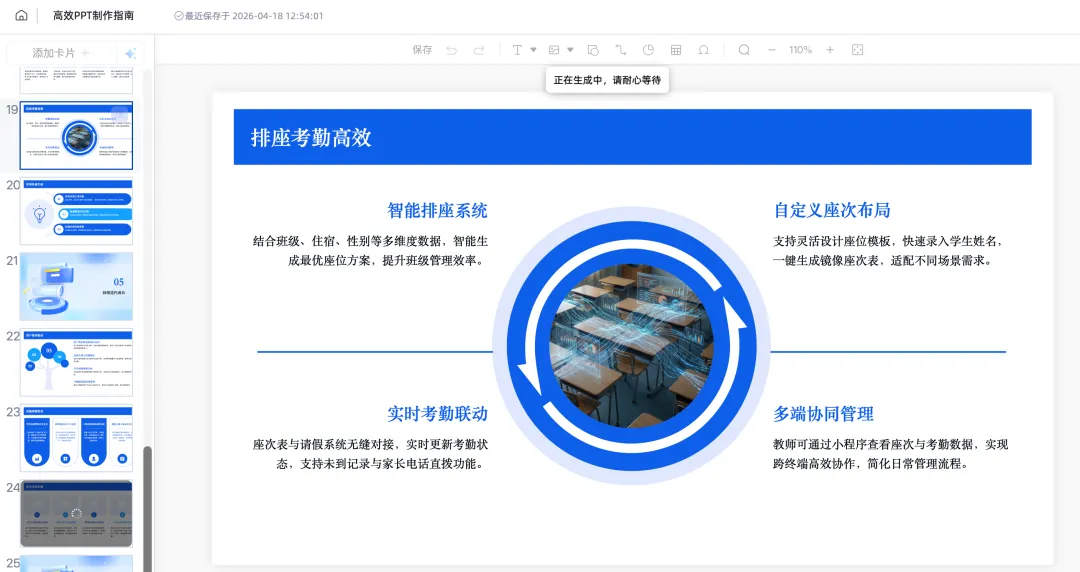Viewport: 1080px width, 572px height.
Task: Zoom in with the plus button
Action: pyautogui.click(x=830, y=50)
